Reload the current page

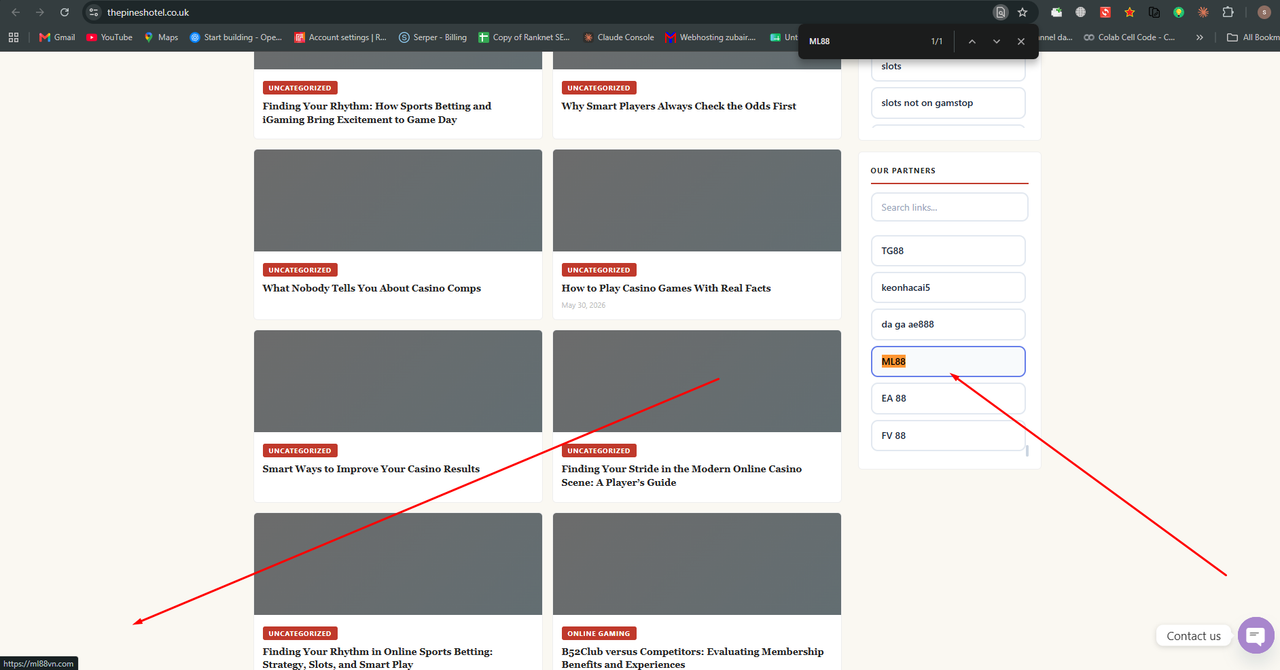click(x=65, y=12)
